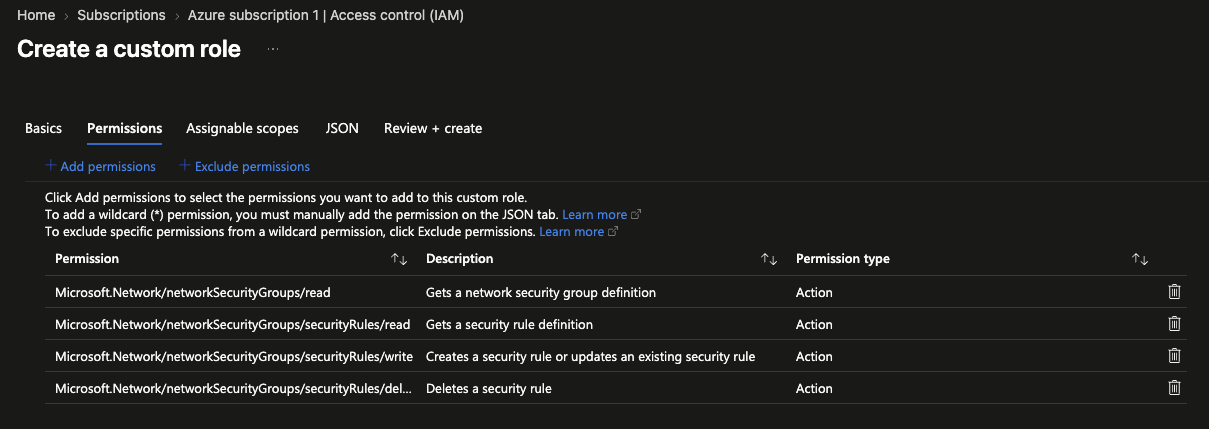Click 'Gets a security rule definition' description

(x=510, y=324)
